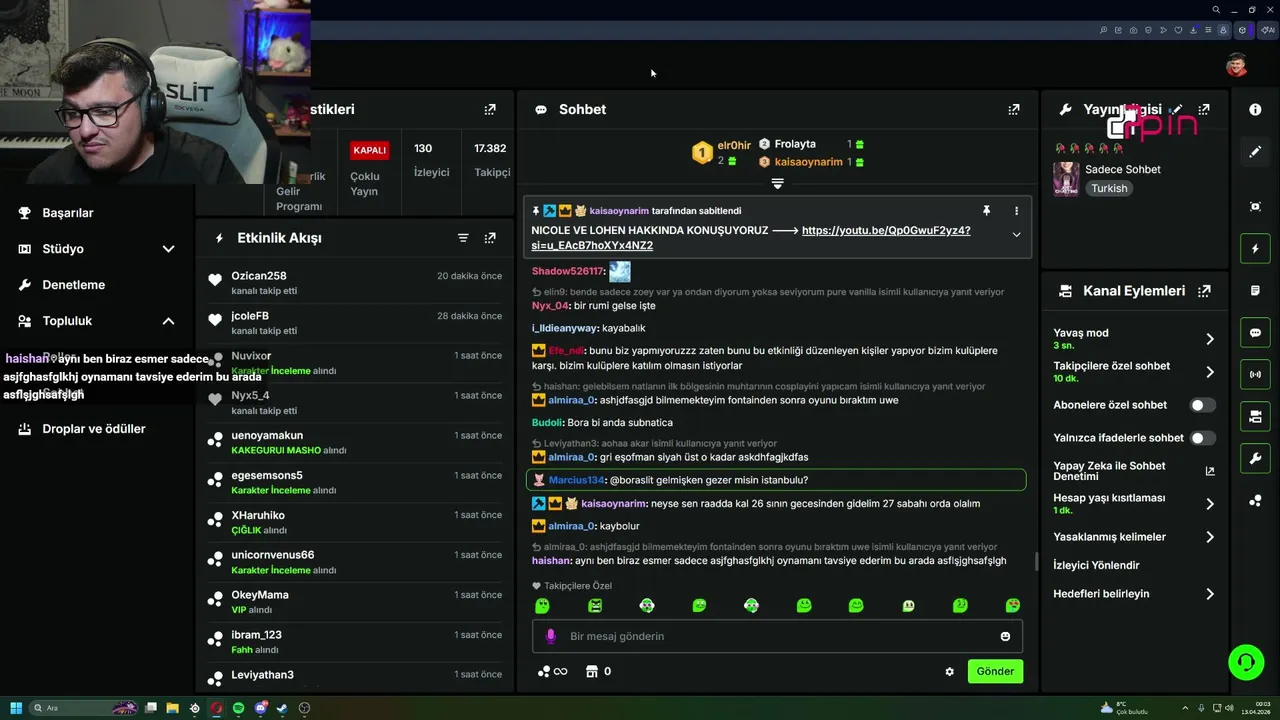Toggle the broadcast signal icon in right sidebar
The width and height of the screenshot is (1280, 720).
point(1255,375)
